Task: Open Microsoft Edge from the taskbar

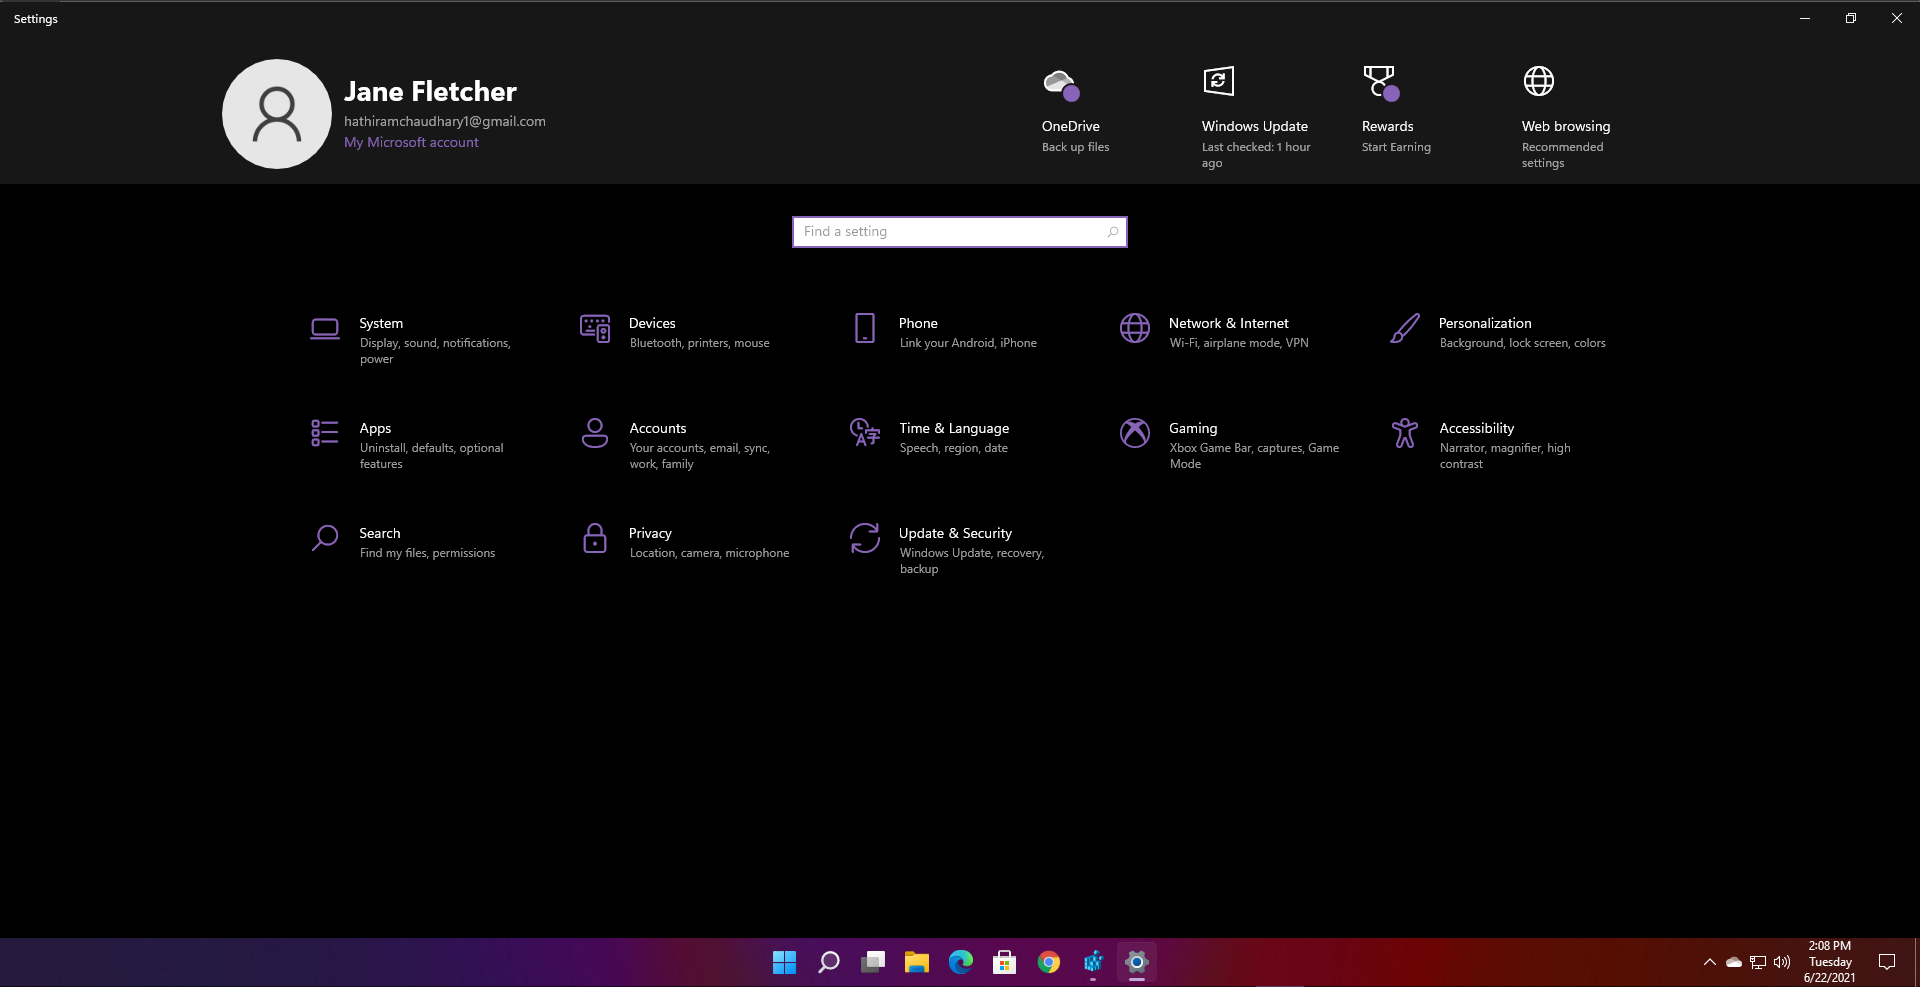Action: (961, 962)
